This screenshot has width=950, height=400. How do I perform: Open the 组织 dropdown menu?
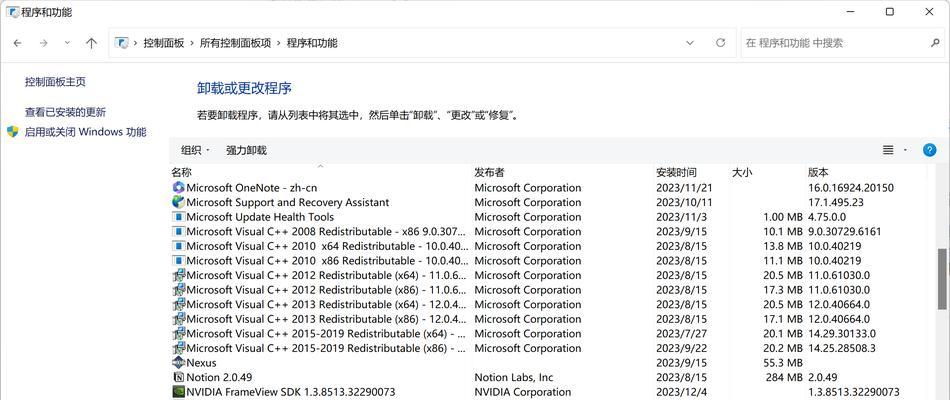(195, 150)
